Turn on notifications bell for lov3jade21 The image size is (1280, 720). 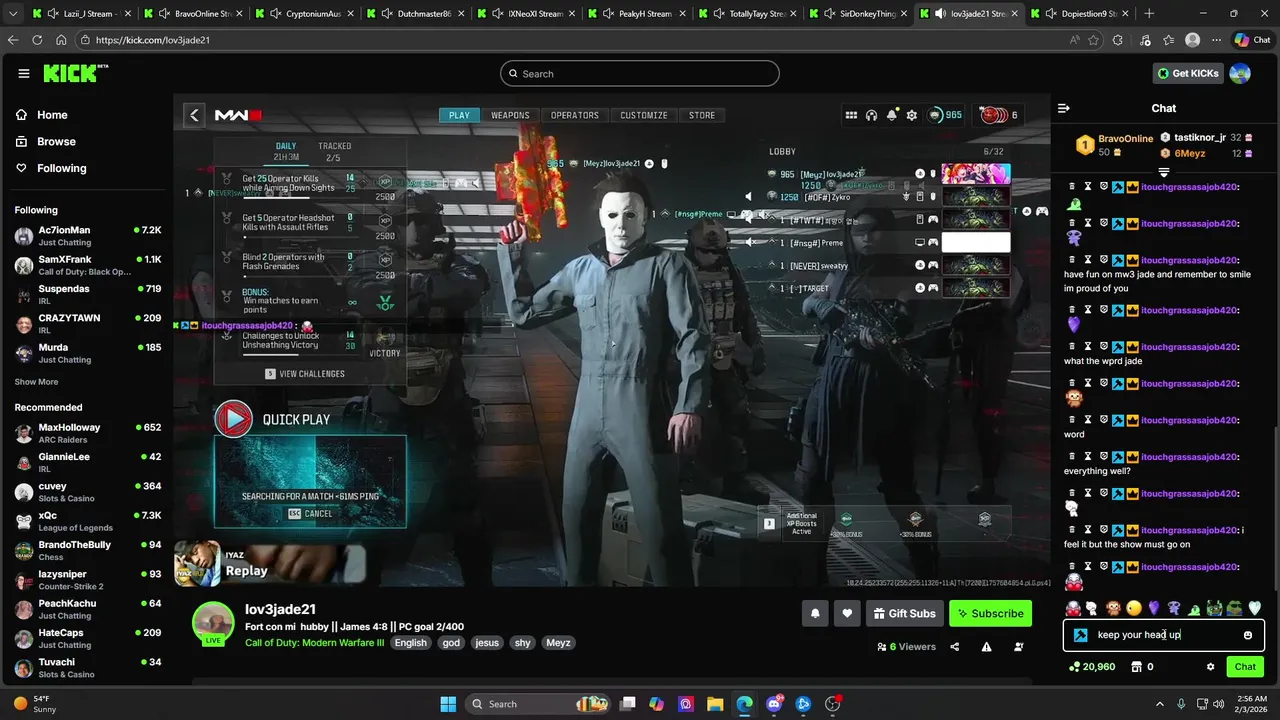click(815, 613)
